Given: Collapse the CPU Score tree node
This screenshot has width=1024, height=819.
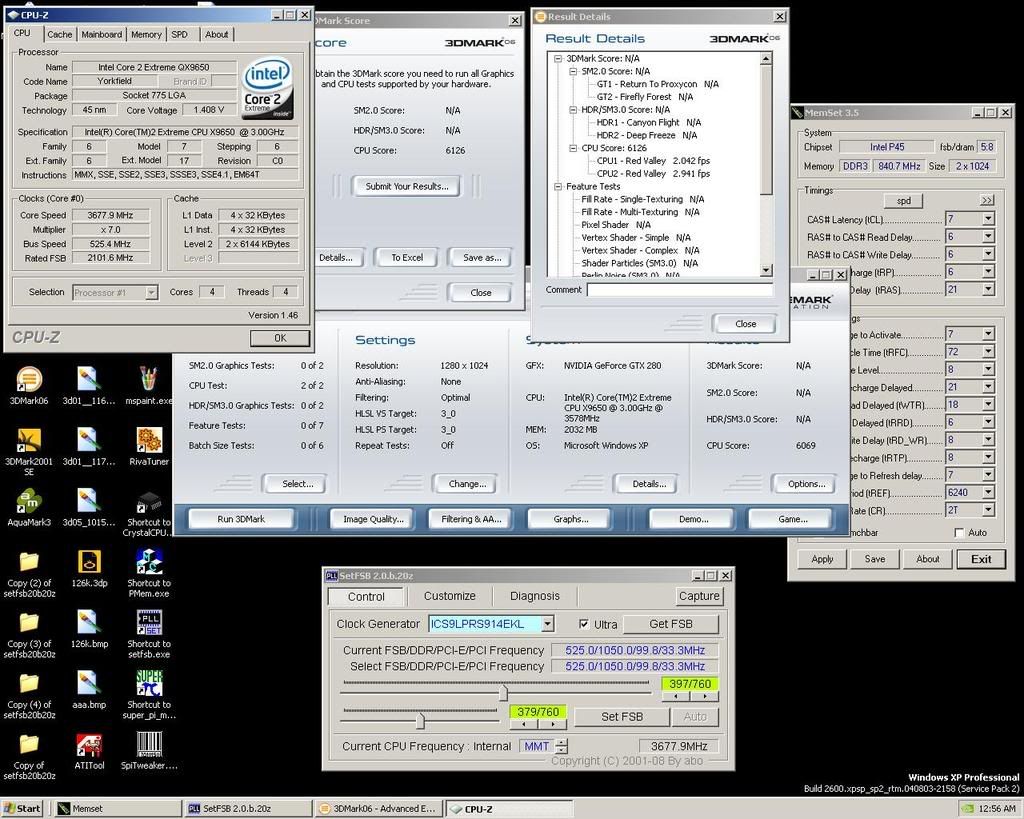Looking at the screenshot, I should coord(573,148).
